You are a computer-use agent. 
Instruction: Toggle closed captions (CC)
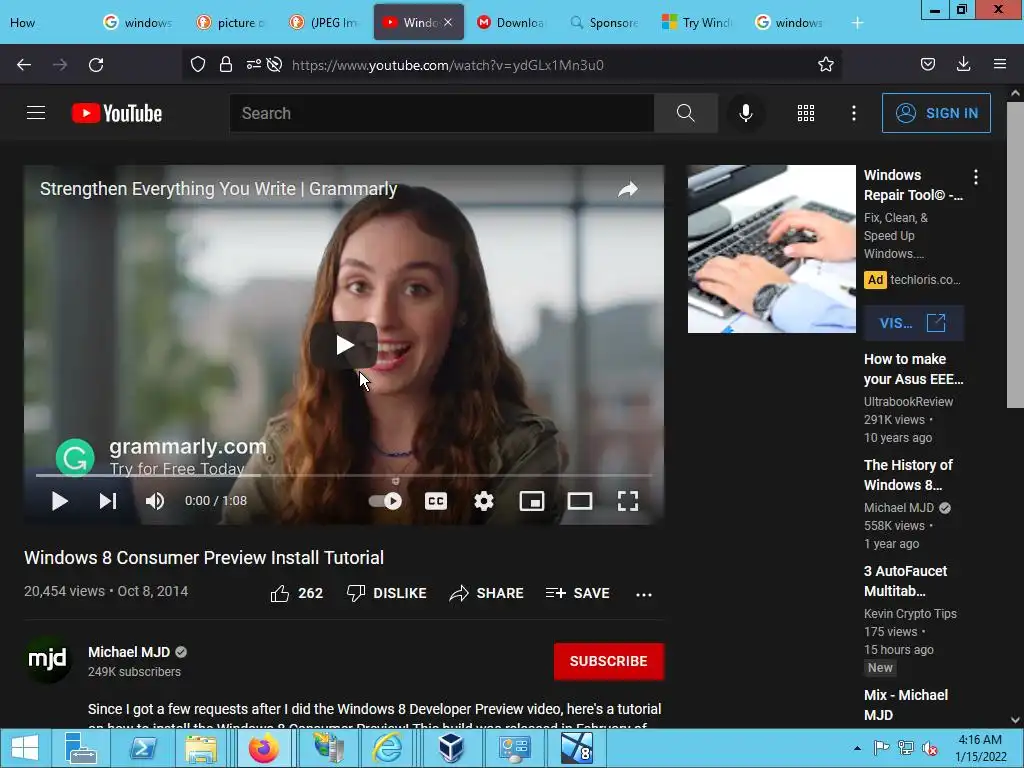pyautogui.click(x=436, y=501)
